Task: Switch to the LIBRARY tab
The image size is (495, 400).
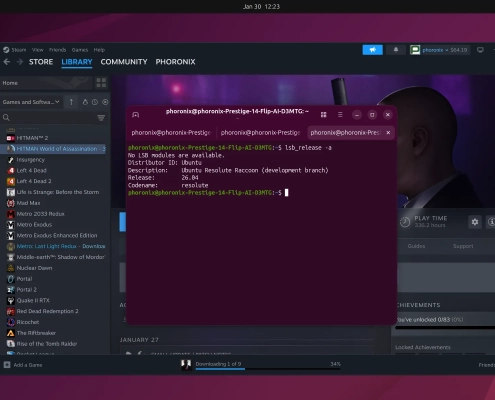Action: 77,62
